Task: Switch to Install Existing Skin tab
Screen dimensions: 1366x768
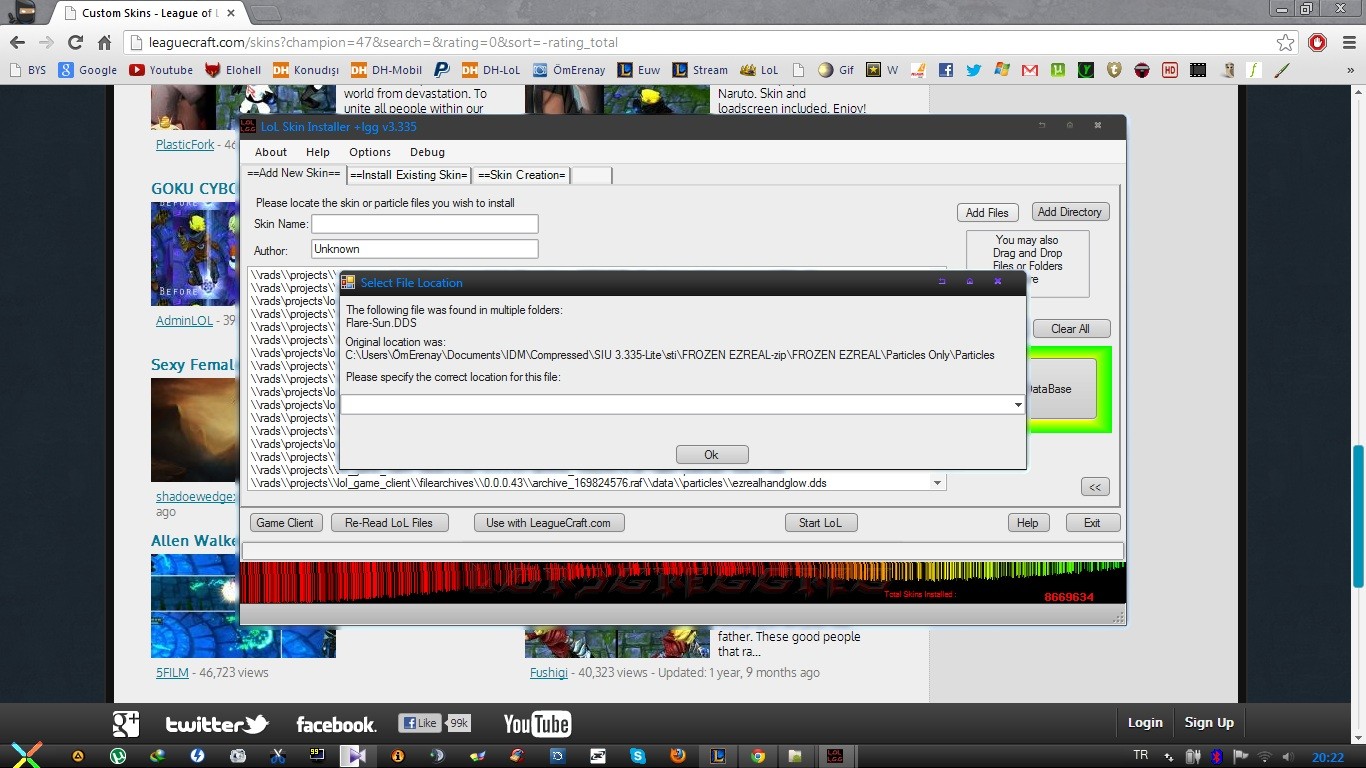Action: tap(409, 175)
